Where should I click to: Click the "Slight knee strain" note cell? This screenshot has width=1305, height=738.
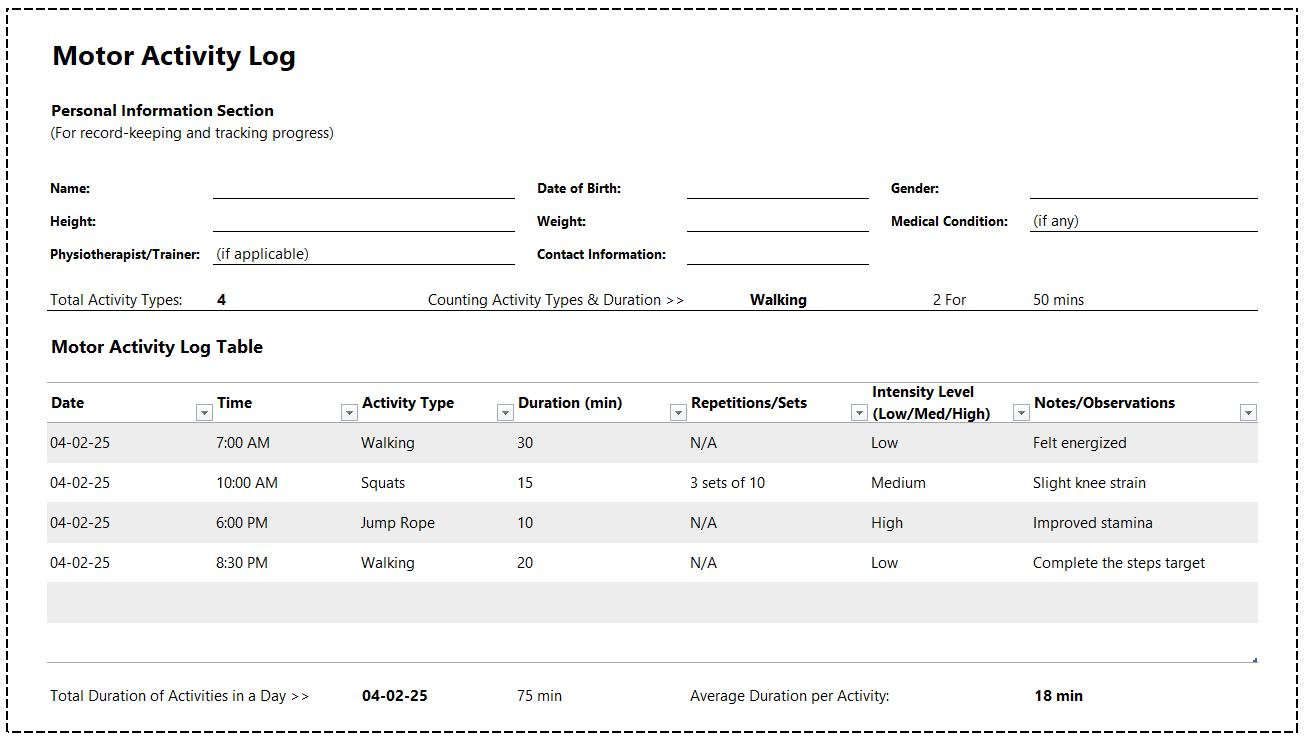click(1089, 483)
